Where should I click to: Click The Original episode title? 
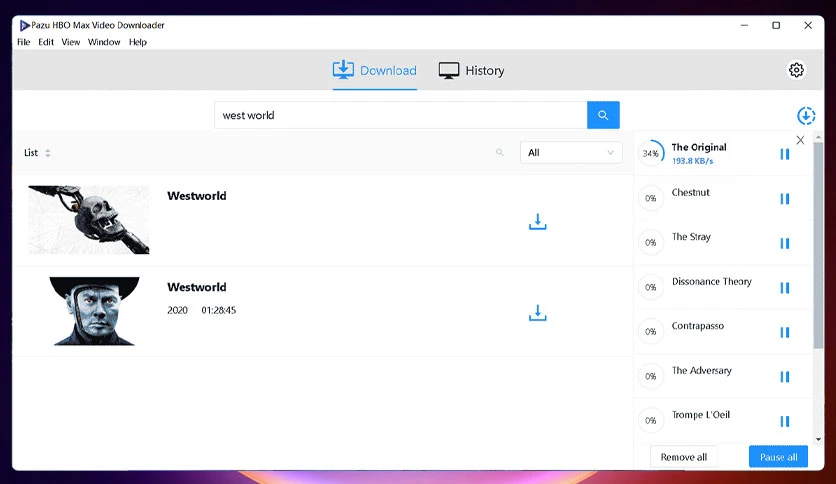click(699, 147)
